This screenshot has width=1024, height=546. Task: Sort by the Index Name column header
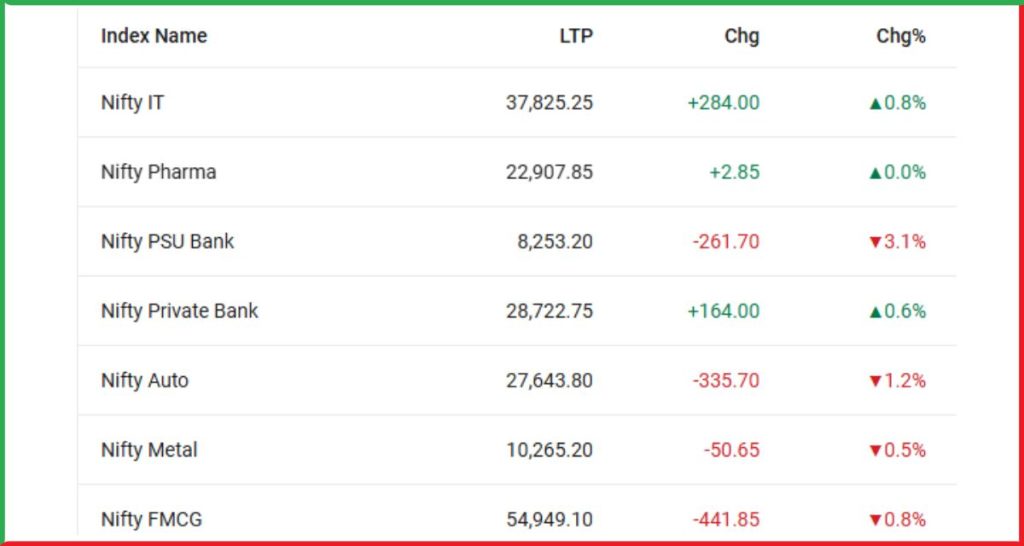click(154, 36)
